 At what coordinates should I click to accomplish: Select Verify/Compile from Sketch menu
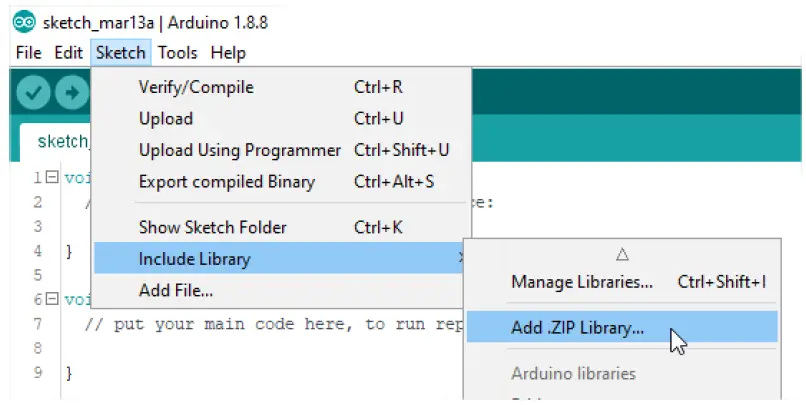196,87
